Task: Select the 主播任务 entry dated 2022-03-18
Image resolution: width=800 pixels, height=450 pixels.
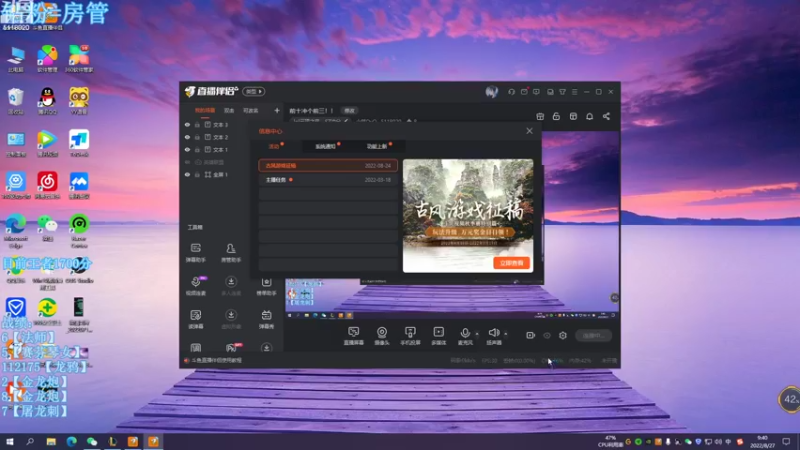Action: 328,180
